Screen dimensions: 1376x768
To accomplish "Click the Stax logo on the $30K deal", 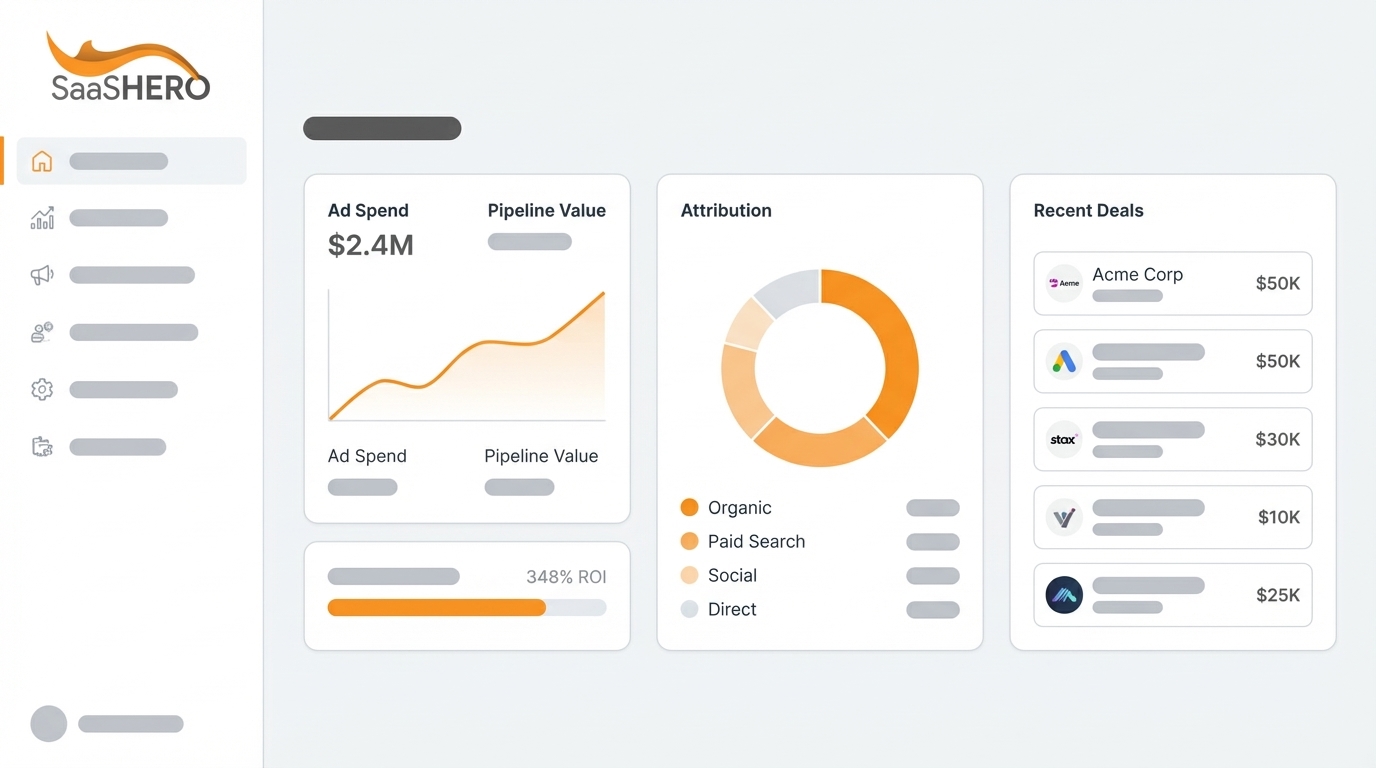I will (1063, 439).
